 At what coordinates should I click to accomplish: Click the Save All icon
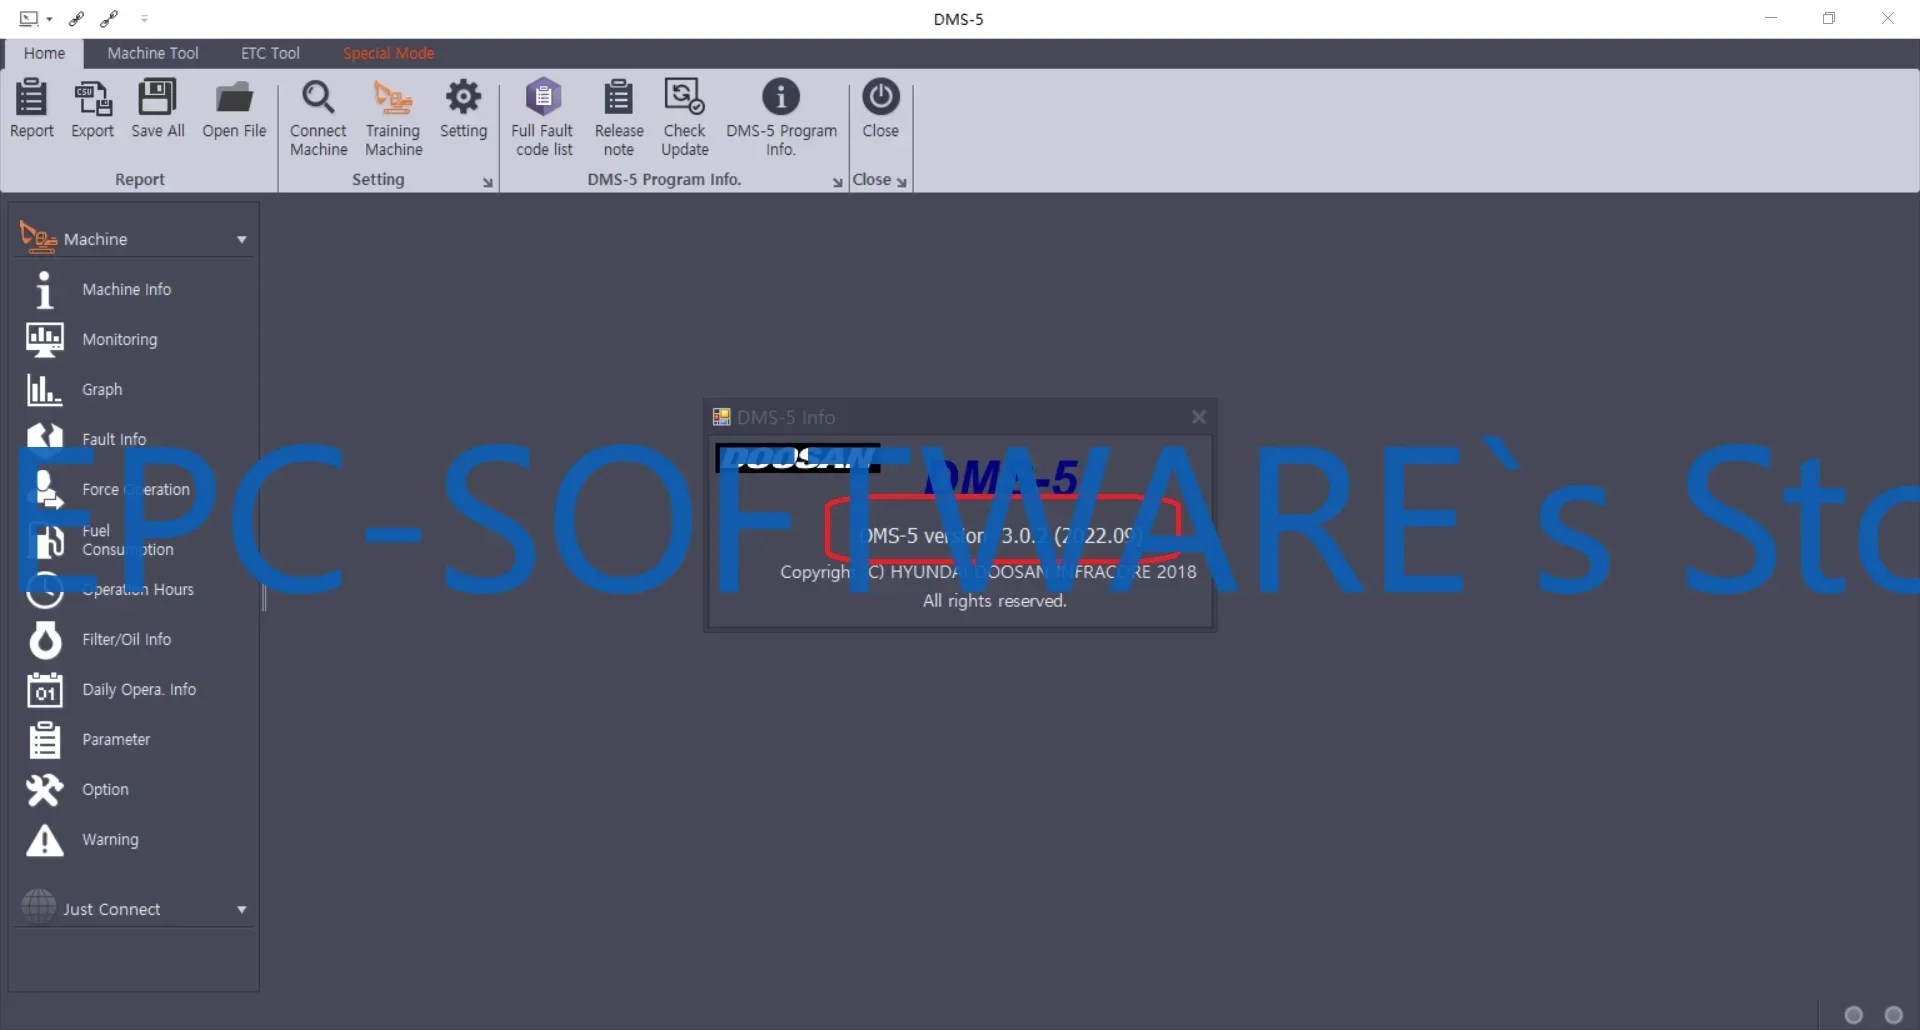click(157, 110)
